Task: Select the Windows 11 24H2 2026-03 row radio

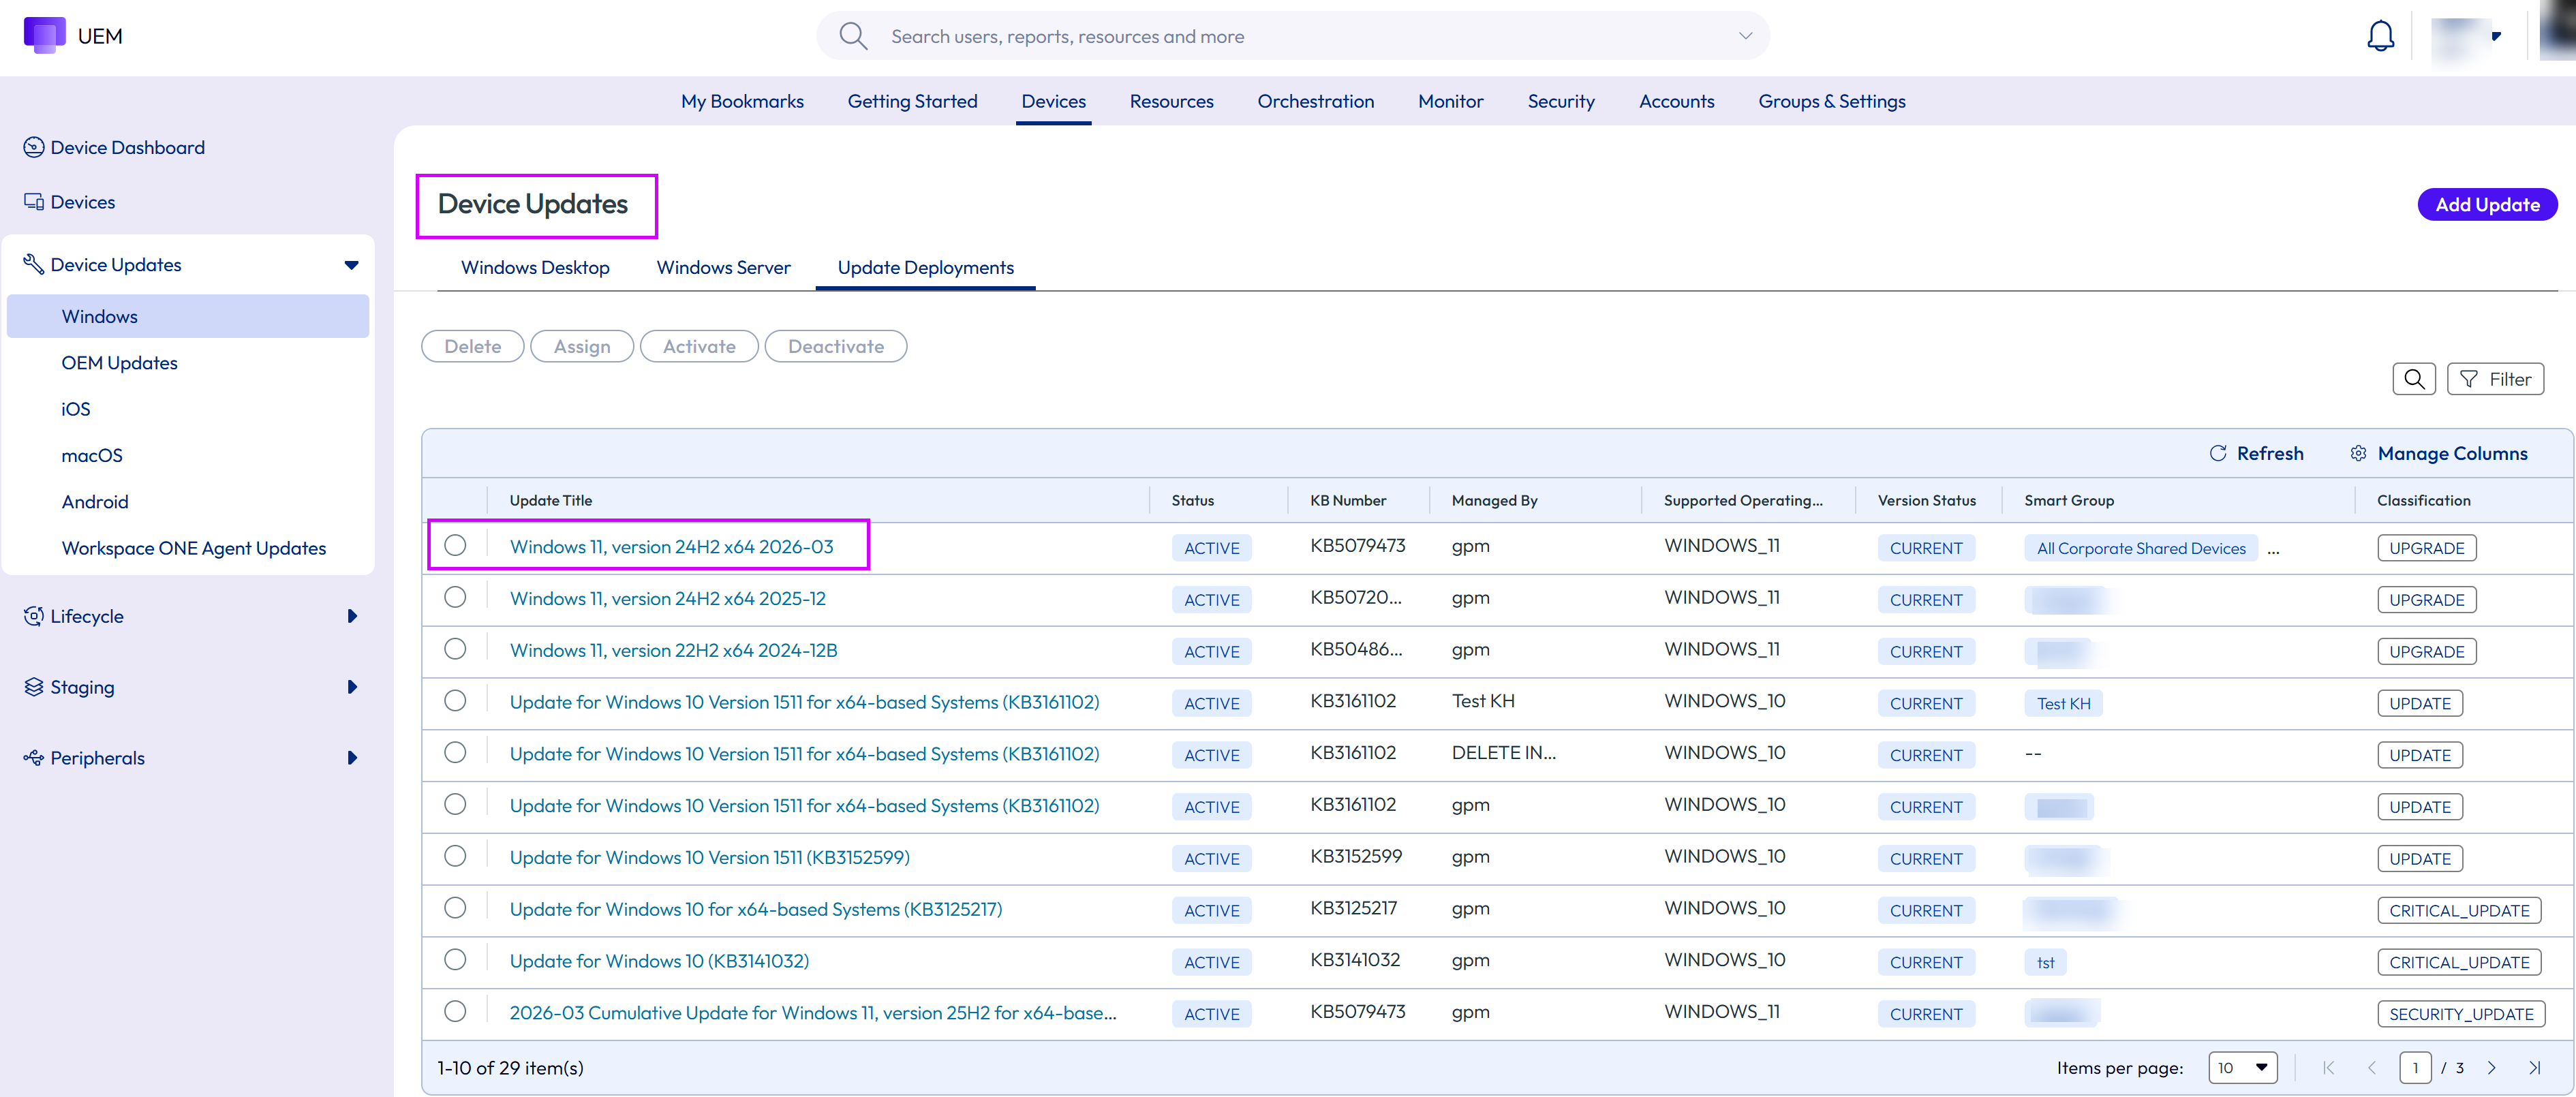Action: [455, 545]
